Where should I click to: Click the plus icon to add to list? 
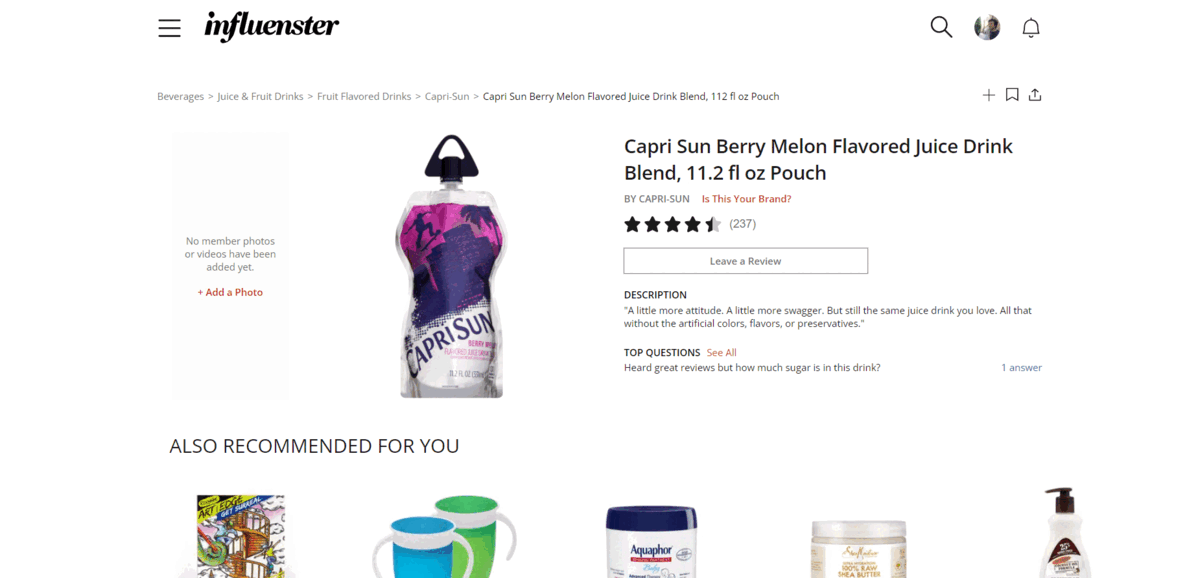click(988, 95)
